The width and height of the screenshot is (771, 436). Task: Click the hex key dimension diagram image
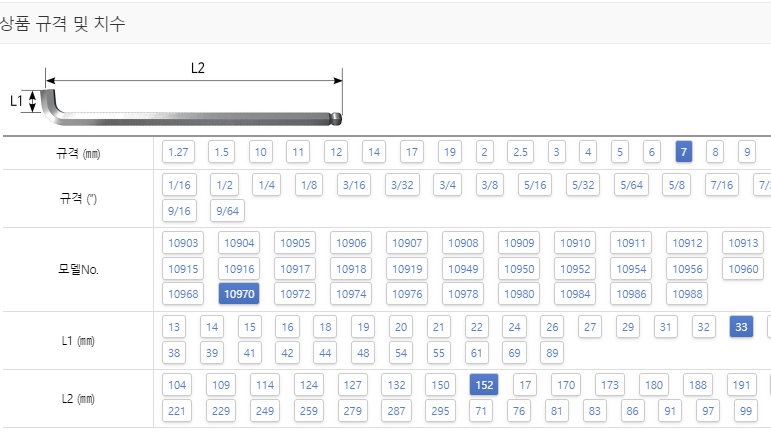pos(176,94)
